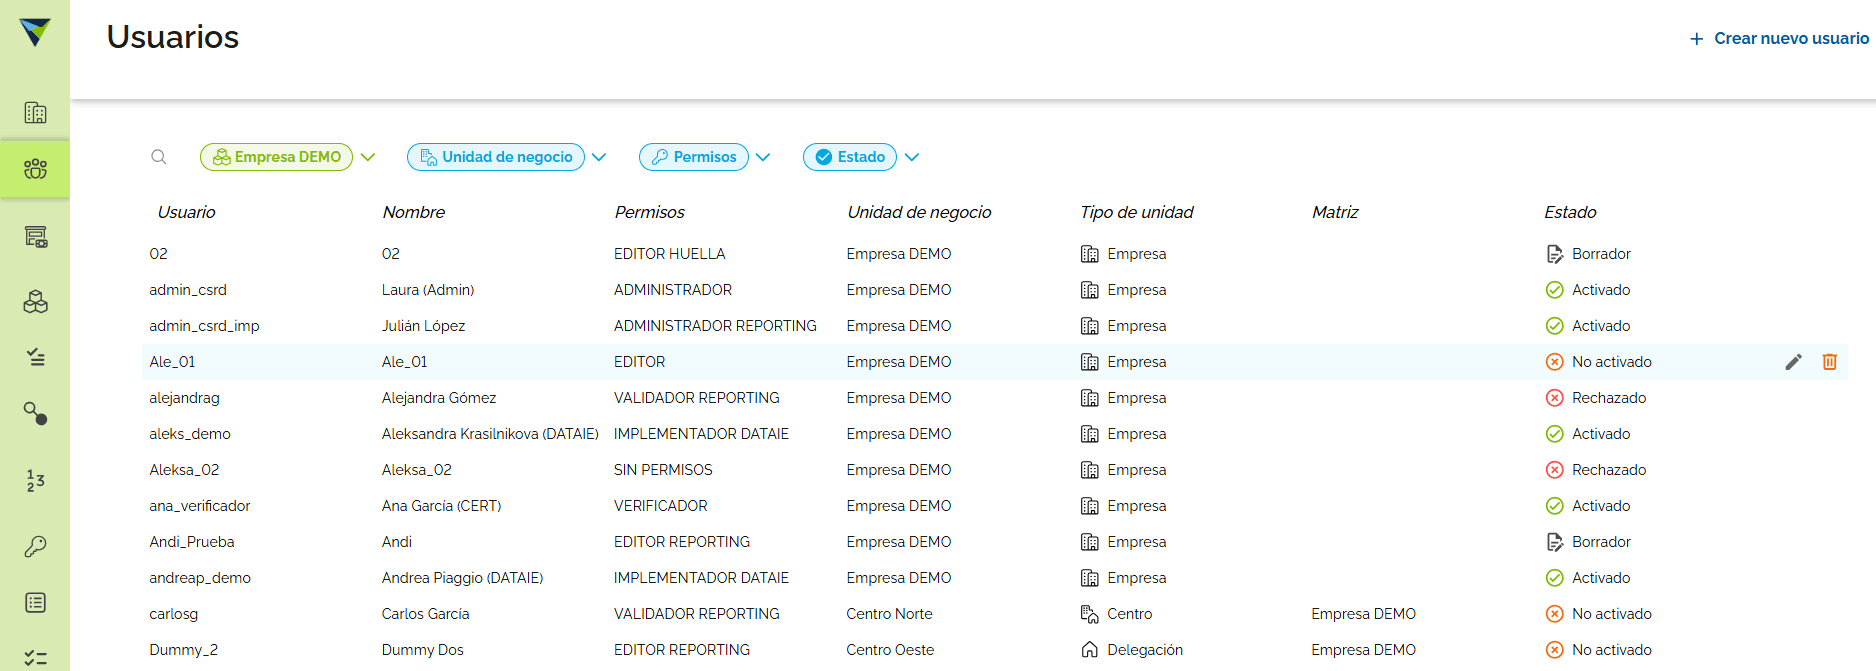Open the numbered 123 icon in sidebar
The image size is (1876, 671).
(35, 481)
